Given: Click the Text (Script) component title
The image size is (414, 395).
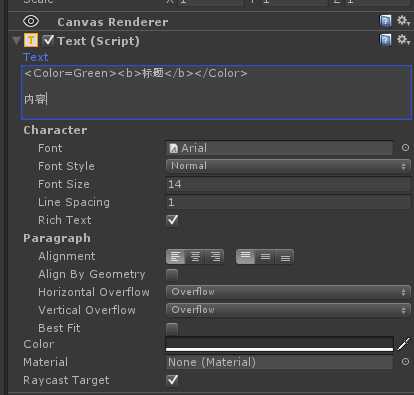Looking at the screenshot, I should (x=98, y=41).
